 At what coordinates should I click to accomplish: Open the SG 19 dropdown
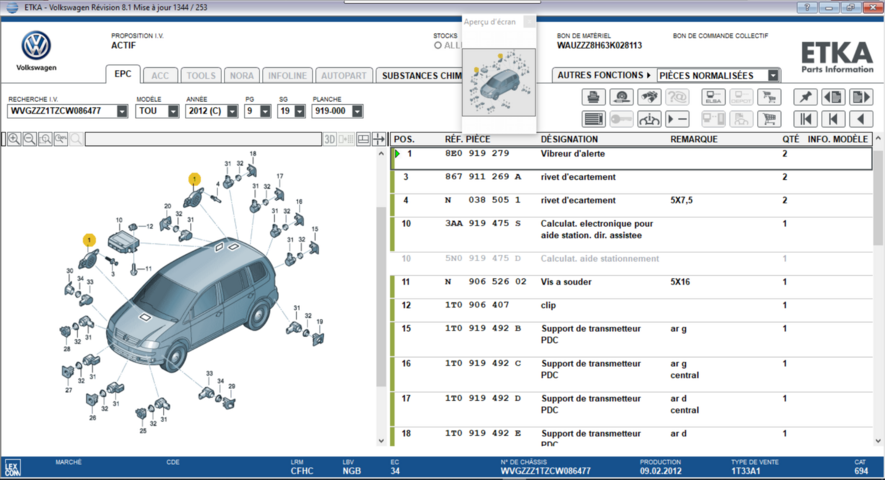tap(300, 111)
